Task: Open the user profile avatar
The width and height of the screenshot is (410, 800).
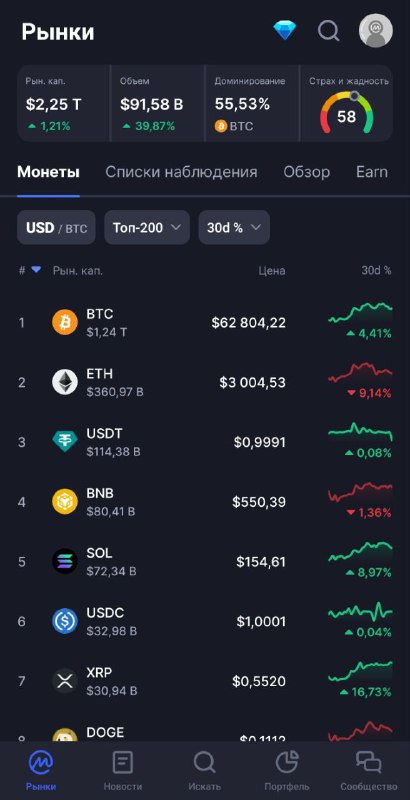Action: 376,31
